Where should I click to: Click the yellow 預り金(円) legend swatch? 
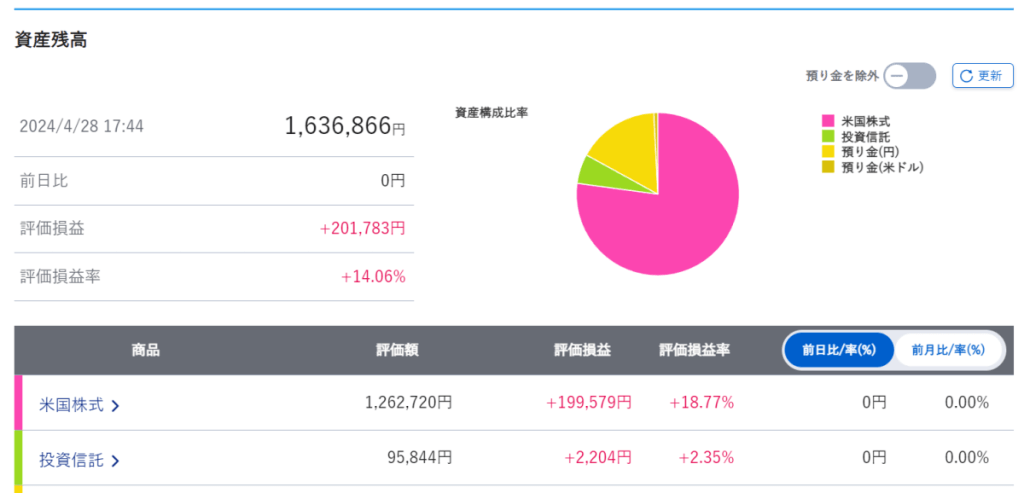[828, 152]
